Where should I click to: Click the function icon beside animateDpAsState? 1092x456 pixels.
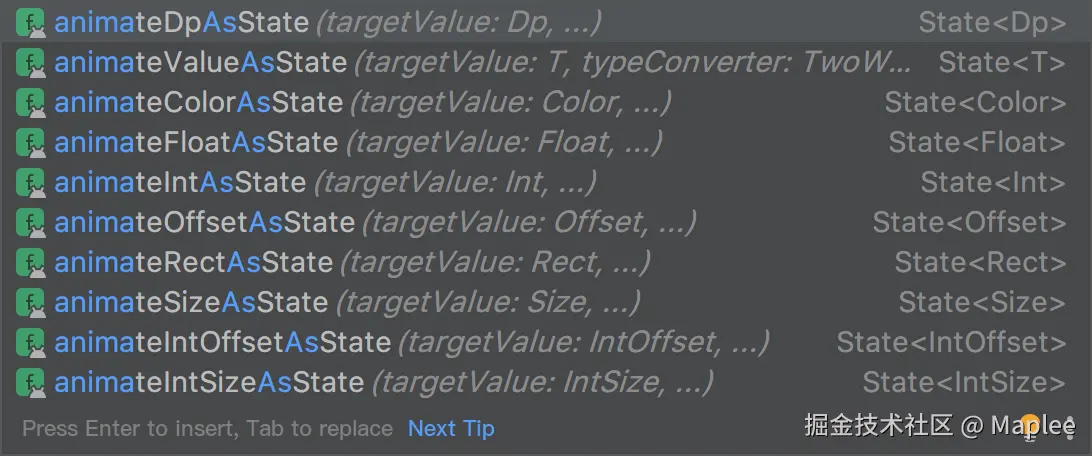pyautogui.click(x=31, y=23)
